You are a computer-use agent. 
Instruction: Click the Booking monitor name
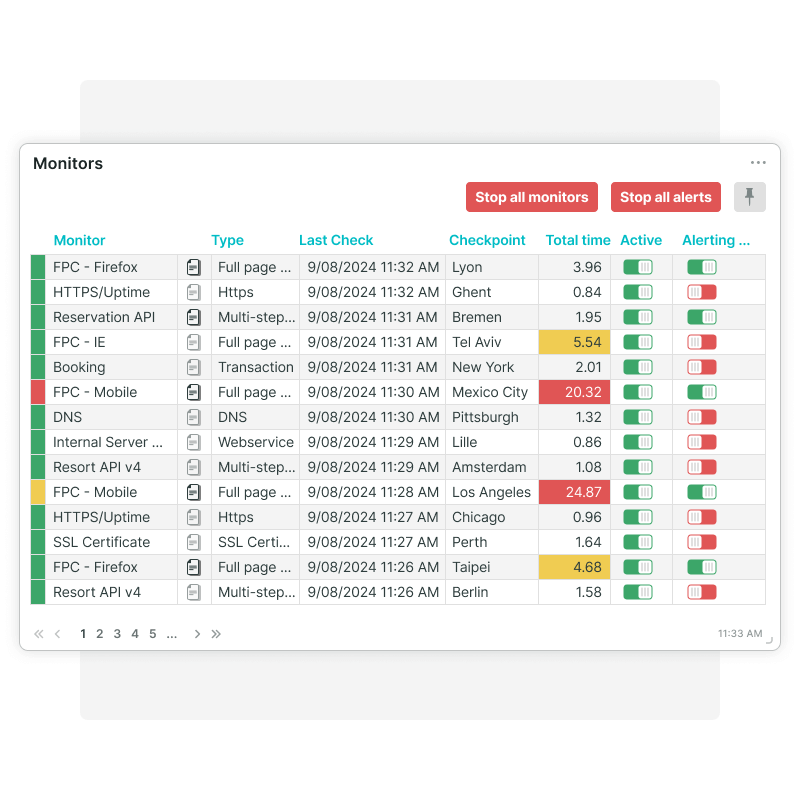79,367
